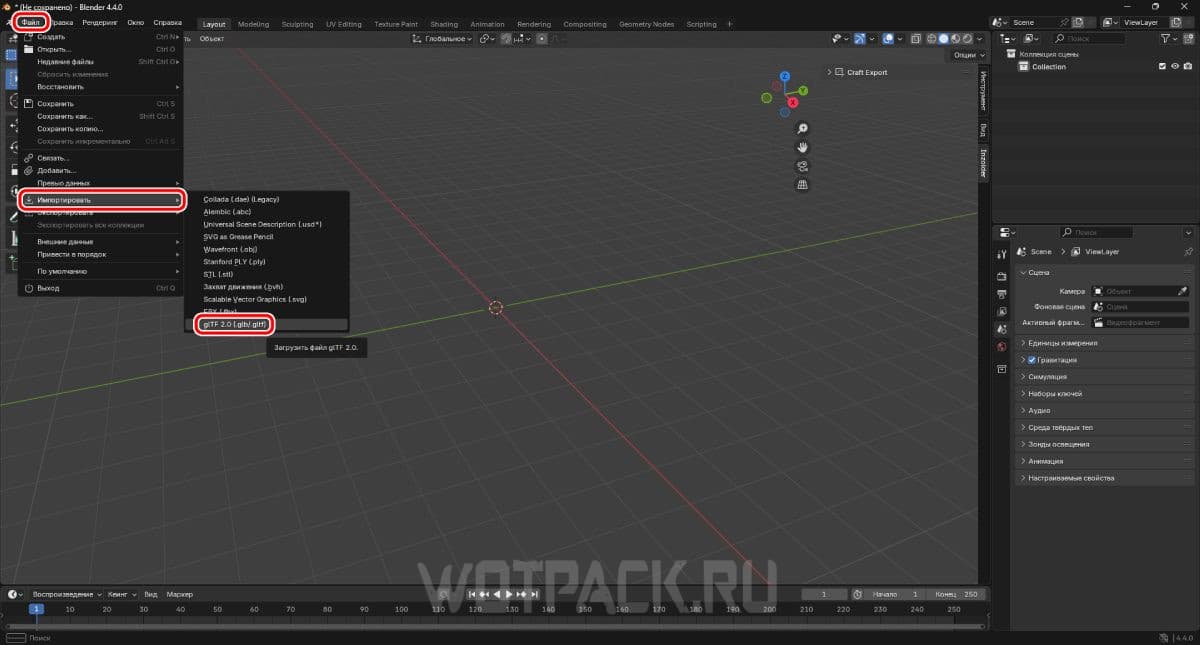Open the Render properties tab icon
The width and height of the screenshot is (1200, 645).
[x=1002, y=276]
